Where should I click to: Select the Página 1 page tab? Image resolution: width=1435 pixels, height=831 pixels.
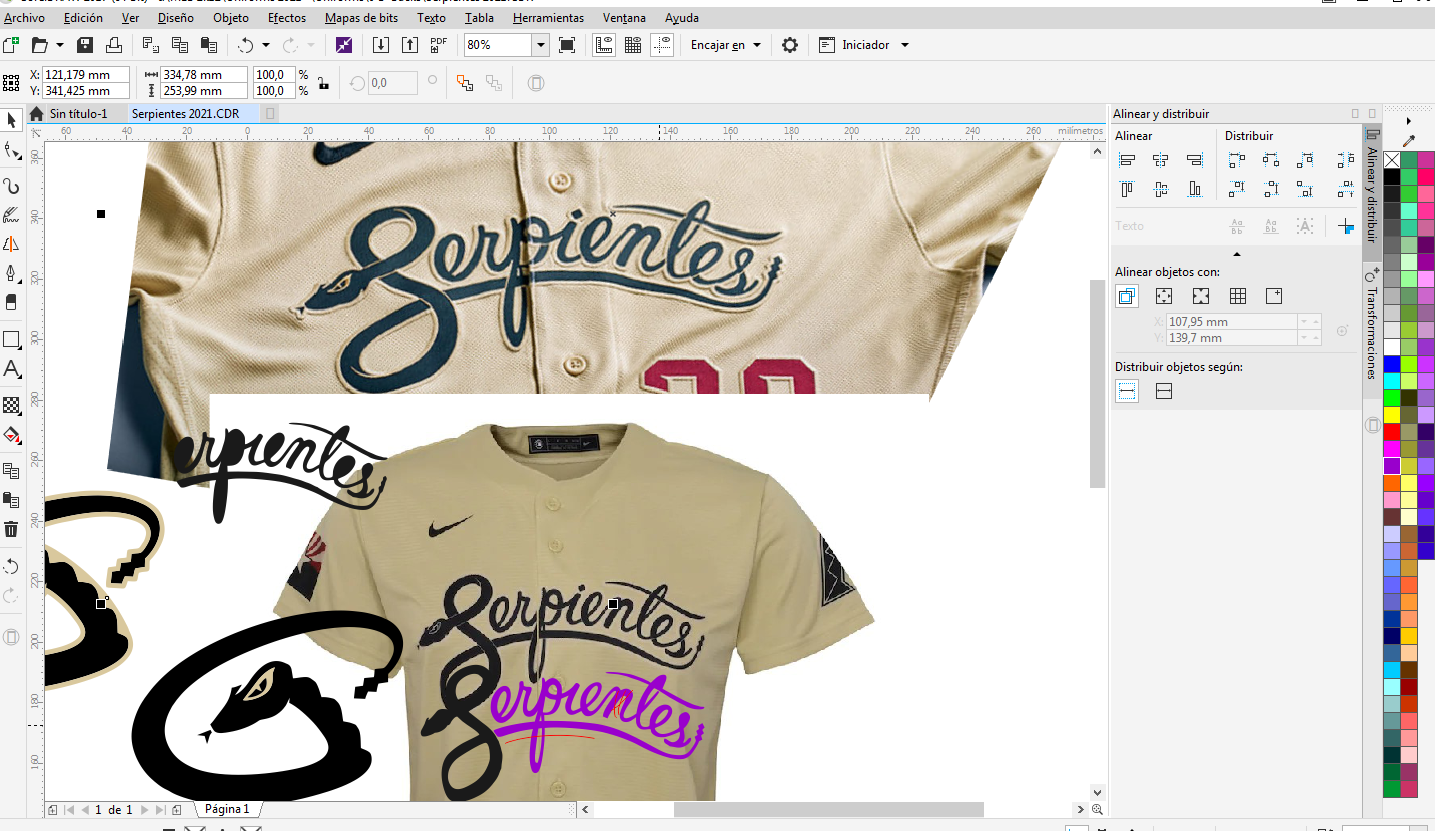point(227,809)
